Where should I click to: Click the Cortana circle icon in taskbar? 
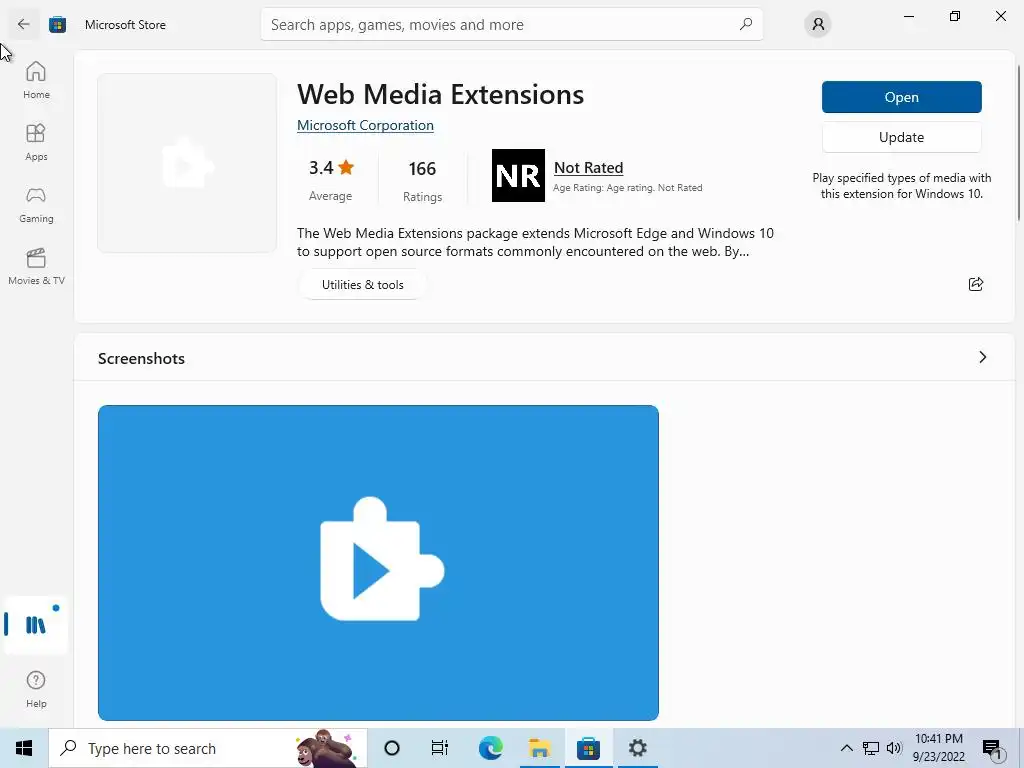coord(392,748)
